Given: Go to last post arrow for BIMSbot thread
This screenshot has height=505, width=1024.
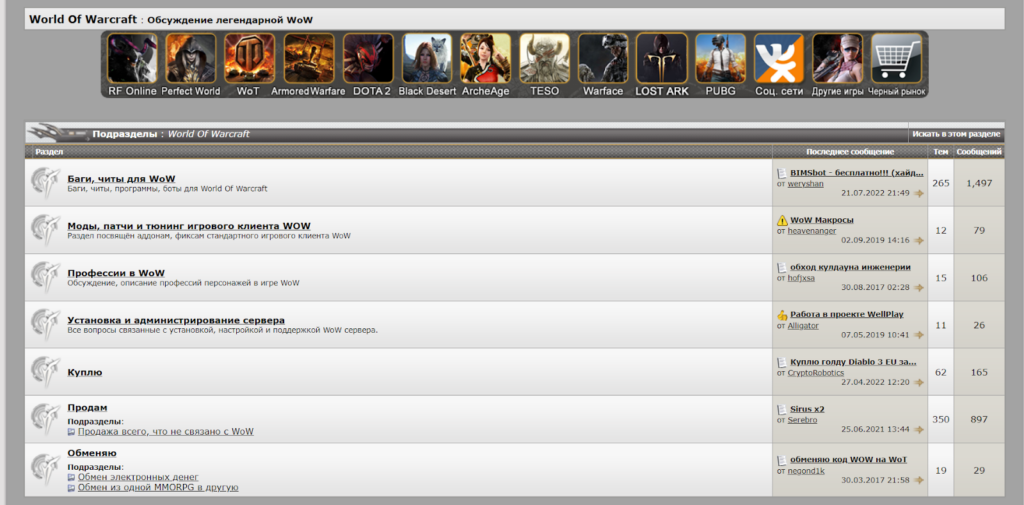Looking at the screenshot, I should [x=919, y=194].
